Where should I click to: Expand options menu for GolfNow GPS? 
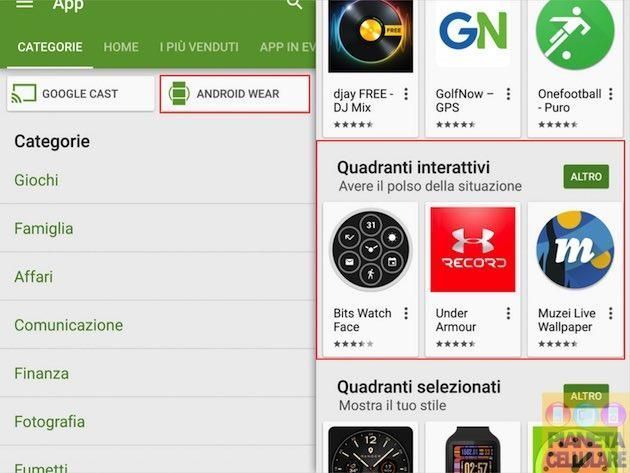tap(508, 94)
